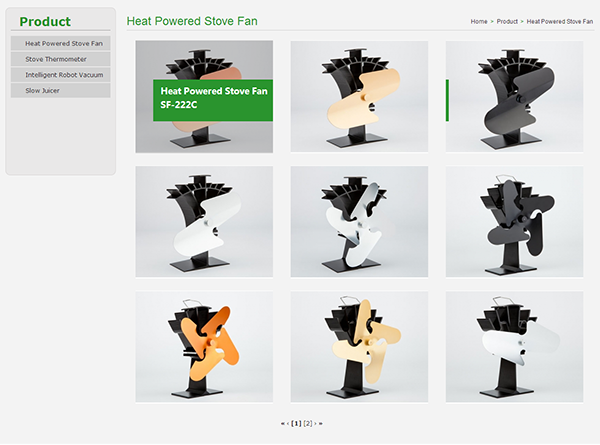Open the green SF-222C stove fan label
This screenshot has width=600, height=445.
pyautogui.click(x=213, y=100)
